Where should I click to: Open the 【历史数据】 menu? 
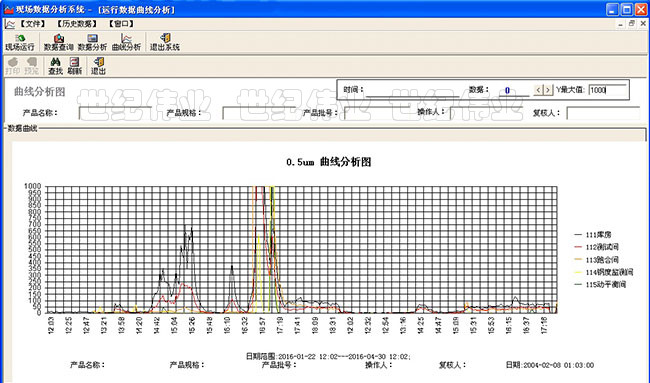point(77,24)
